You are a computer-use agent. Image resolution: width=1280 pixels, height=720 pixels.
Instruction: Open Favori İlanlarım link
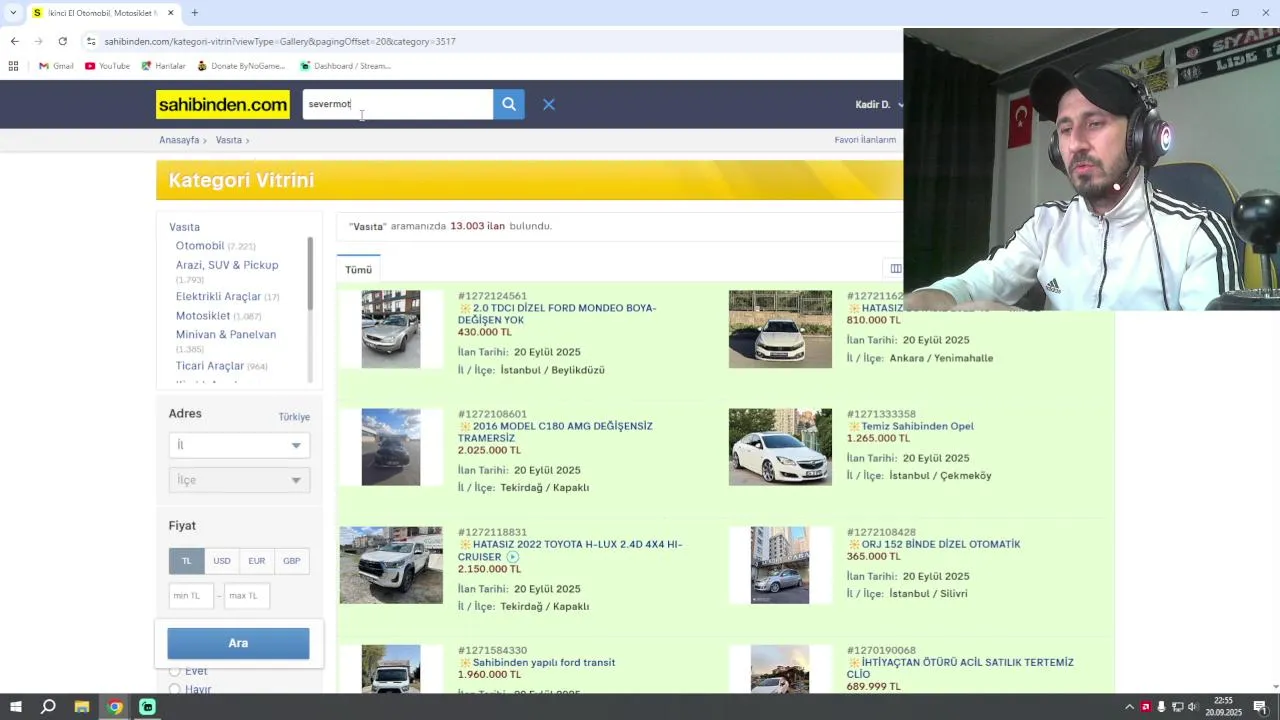(865, 140)
